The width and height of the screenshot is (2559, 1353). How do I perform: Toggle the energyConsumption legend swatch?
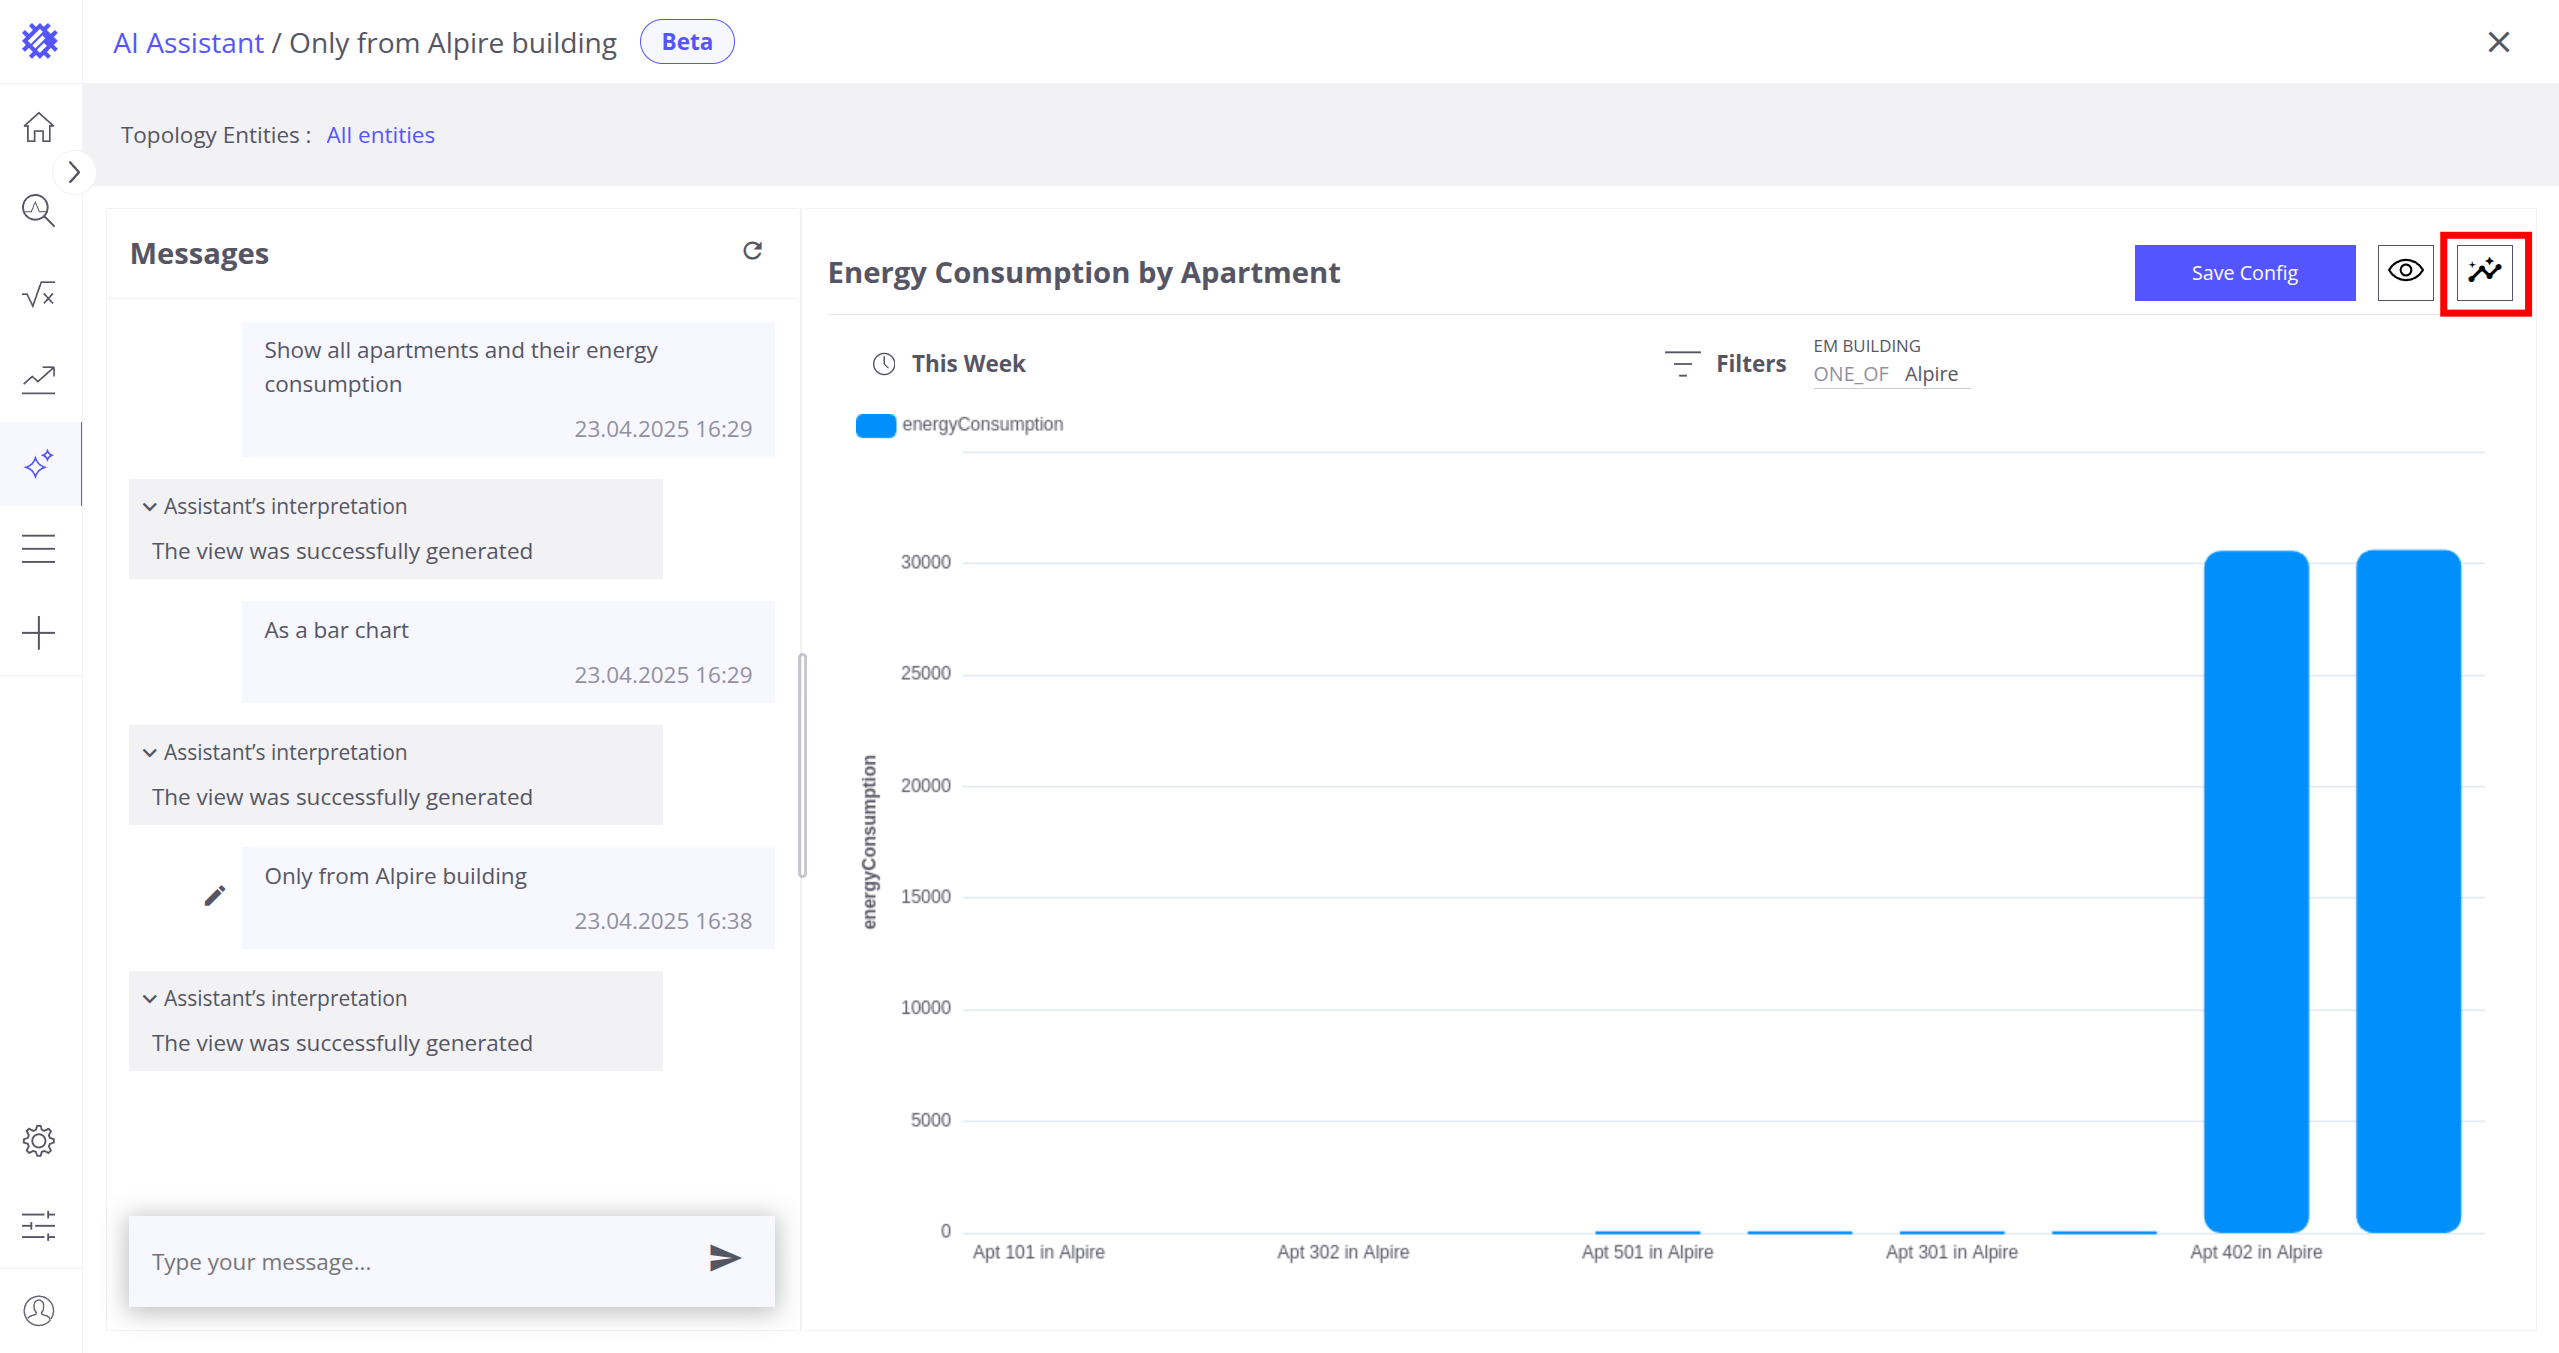[875, 425]
